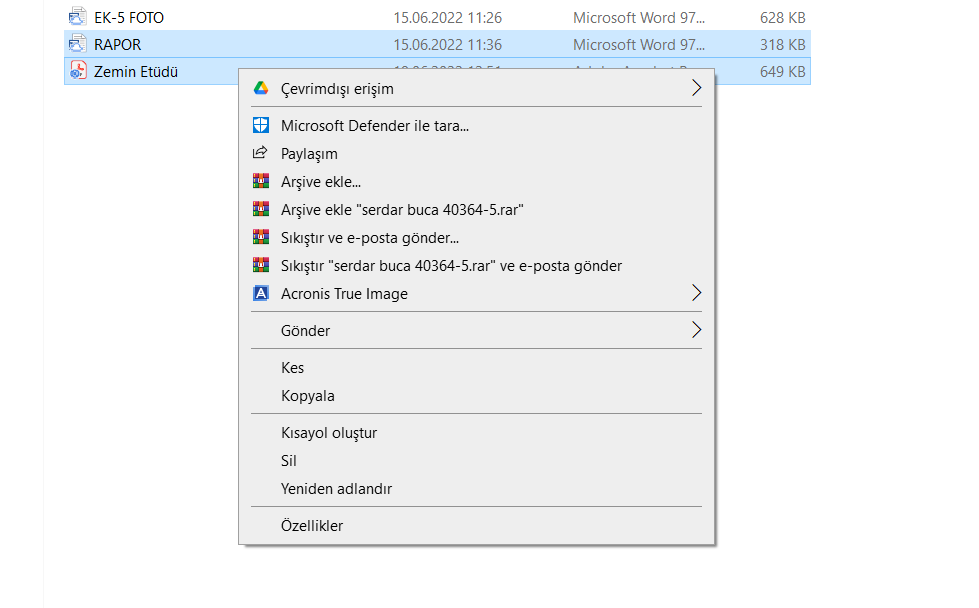Click the WinRAR icon beside Arşive ekle...
Image resolution: width=979 pixels, height=608 pixels.
(x=261, y=181)
